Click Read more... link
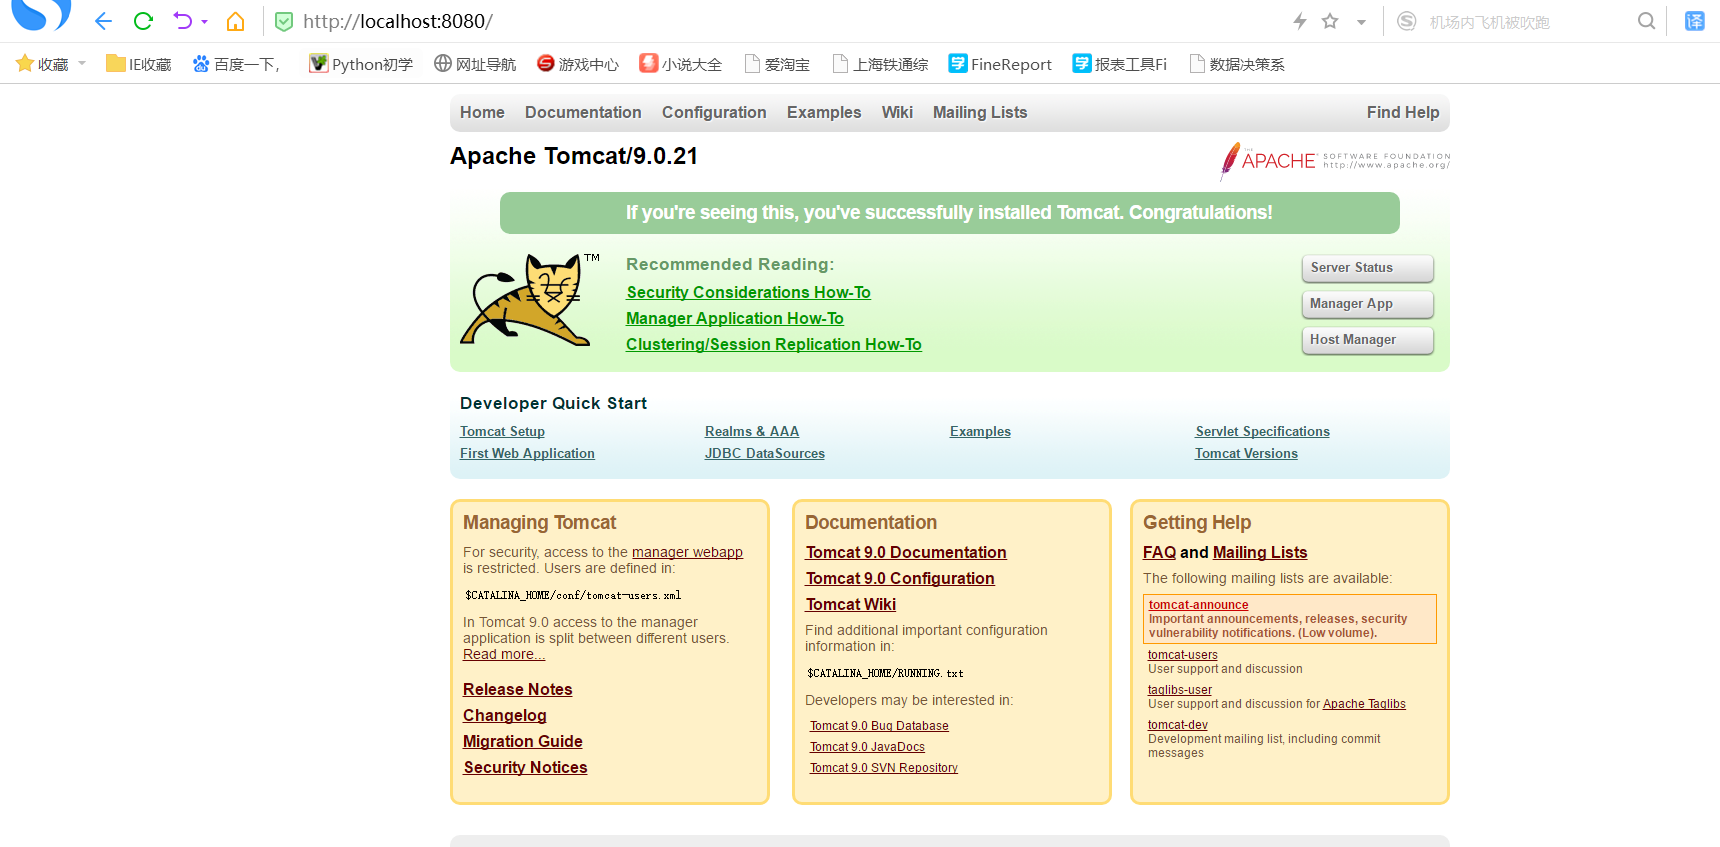Viewport: 1720px width, 847px height. [x=504, y=654]
